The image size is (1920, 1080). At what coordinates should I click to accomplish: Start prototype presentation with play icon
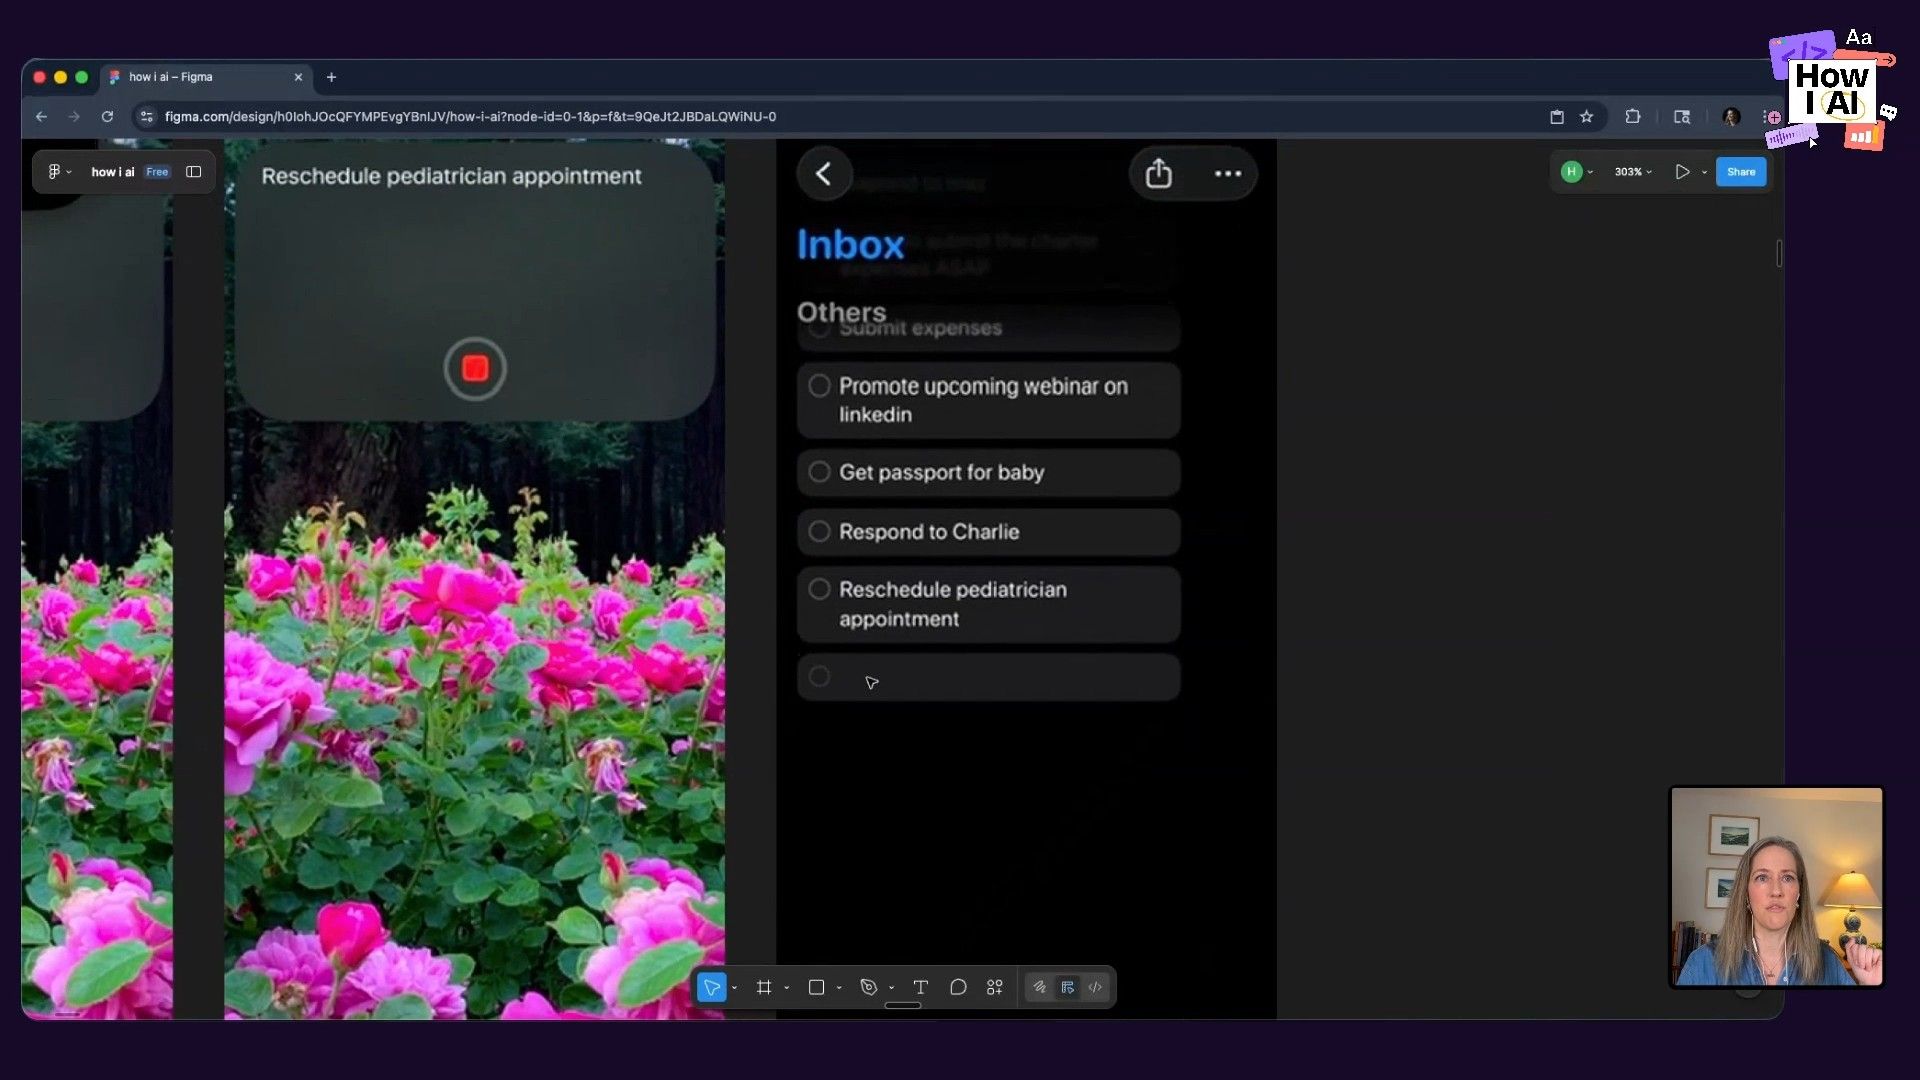1682,172
